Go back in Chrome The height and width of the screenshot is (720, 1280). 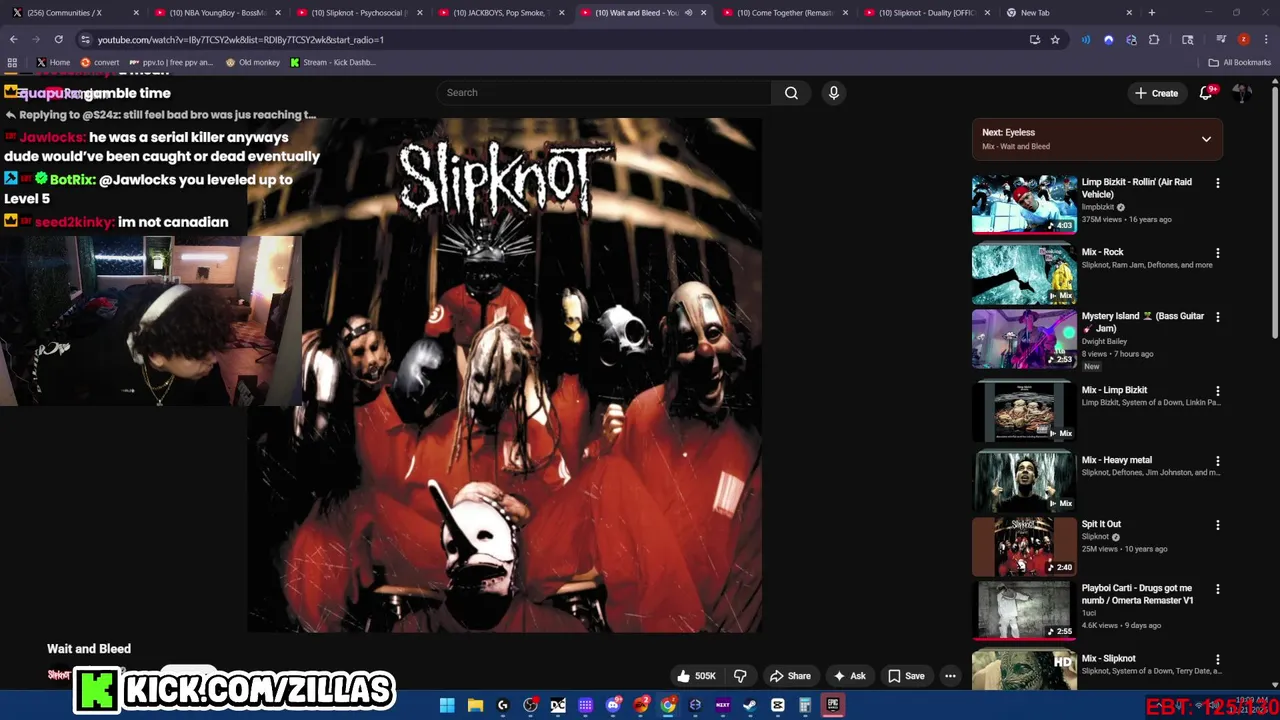[13, 39]
